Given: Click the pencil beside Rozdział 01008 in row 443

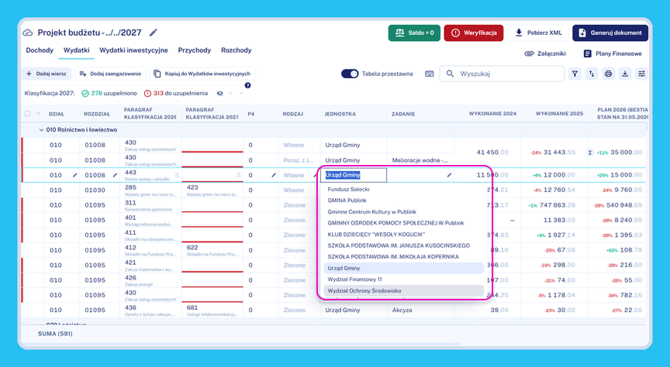Looking at the screenshot, I should coord(115,175).
